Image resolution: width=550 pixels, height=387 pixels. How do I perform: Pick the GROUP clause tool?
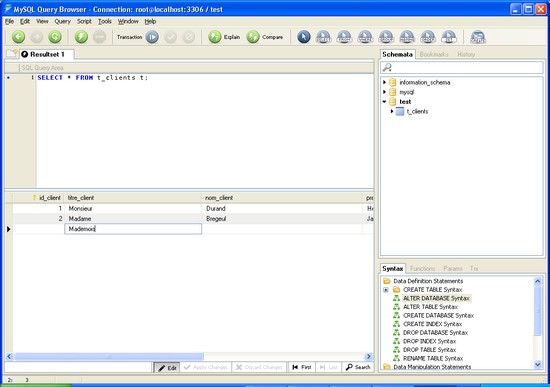(386, 37)
